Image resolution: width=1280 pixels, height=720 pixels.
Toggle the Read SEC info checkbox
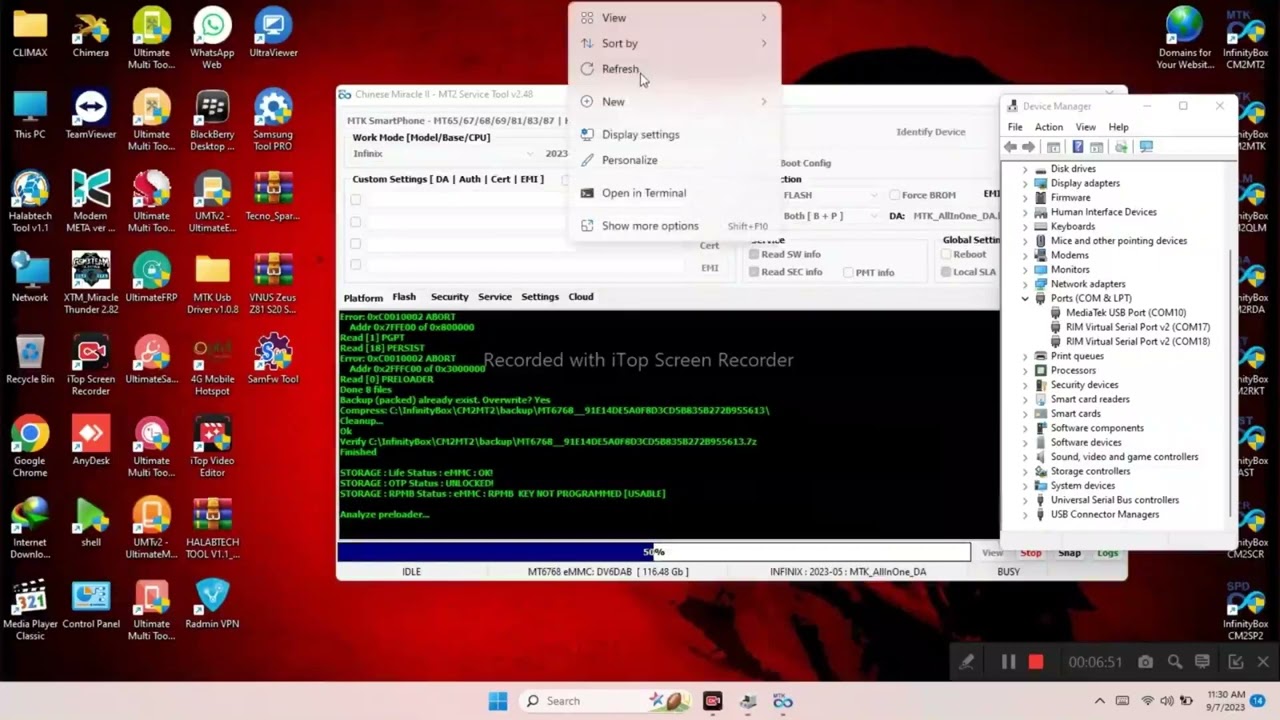pos(754,272)
